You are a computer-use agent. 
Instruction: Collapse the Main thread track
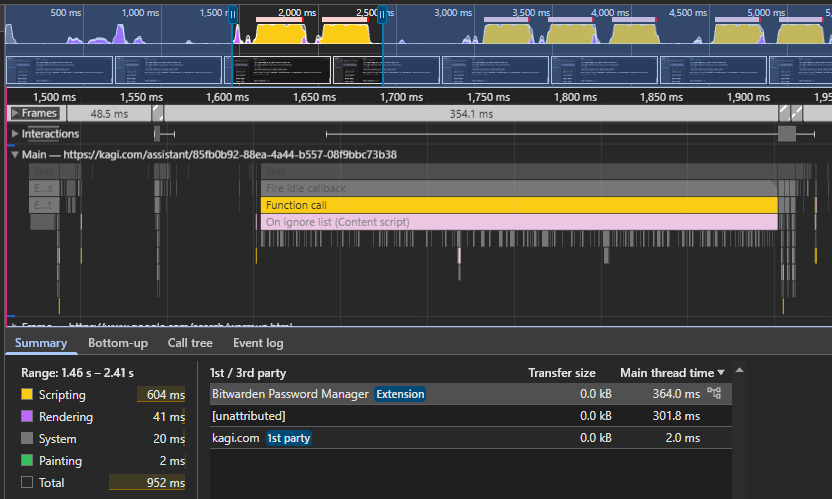15,155
